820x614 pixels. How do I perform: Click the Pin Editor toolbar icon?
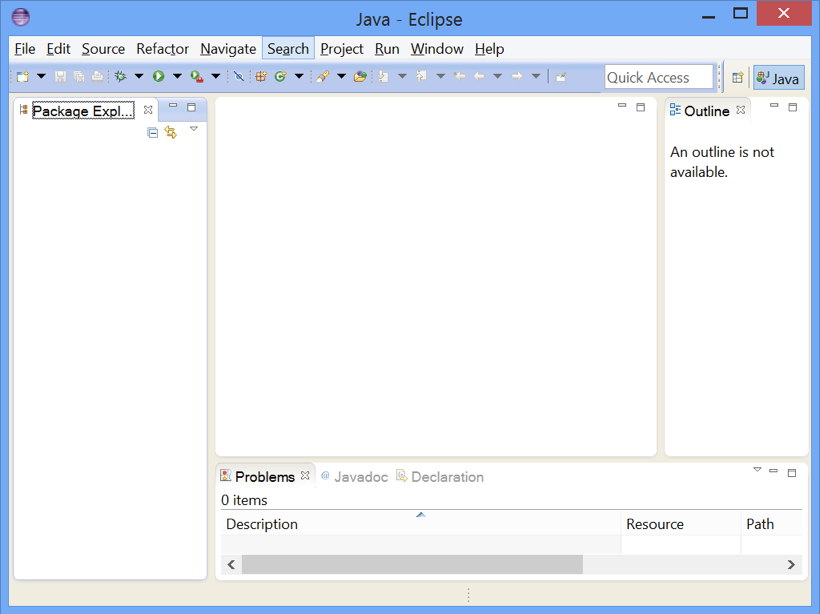click(x=561, y=77)
